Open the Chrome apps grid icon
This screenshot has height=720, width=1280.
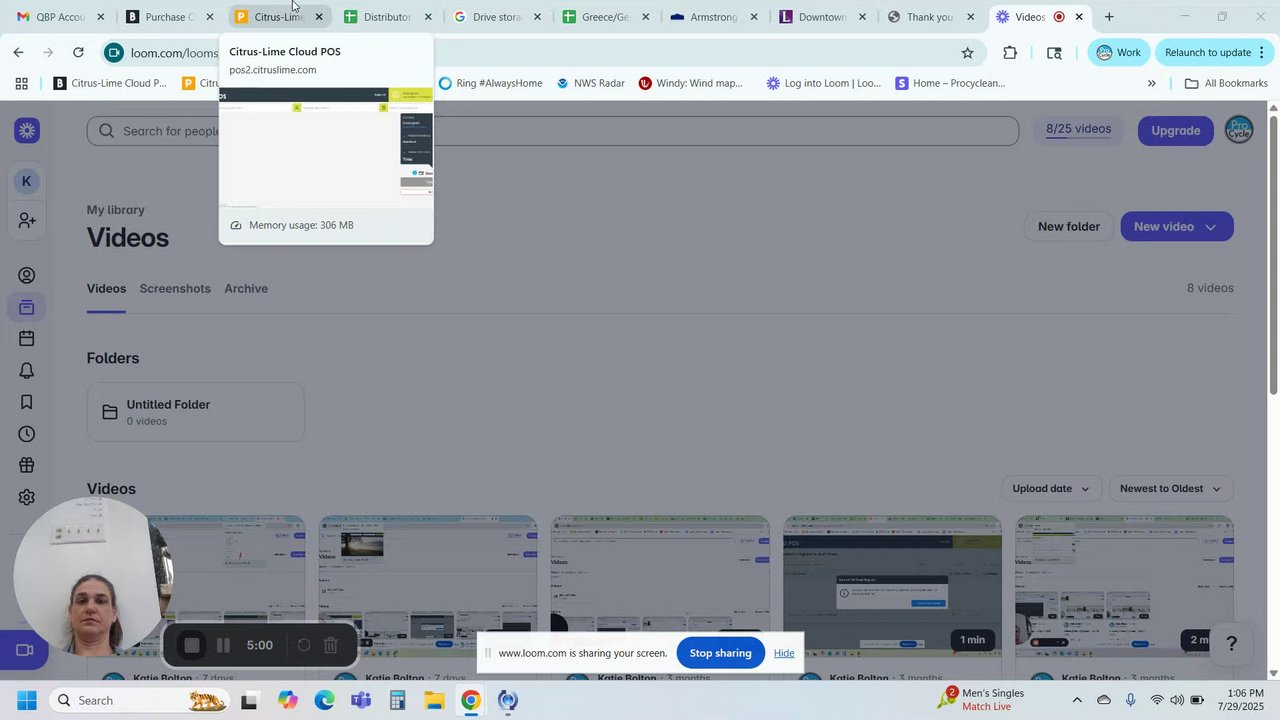coord(21,84)
